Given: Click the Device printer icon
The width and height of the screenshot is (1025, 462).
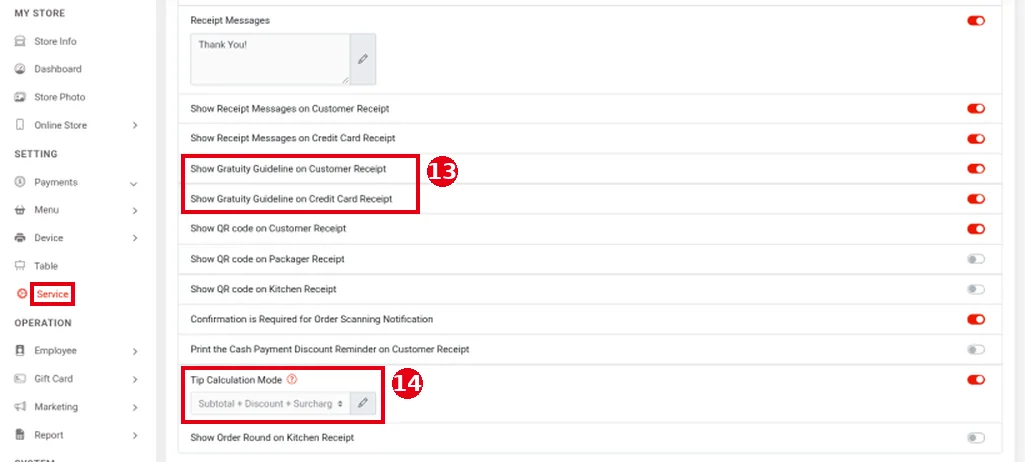Looking at the screenshot, I should pos(20,238).
